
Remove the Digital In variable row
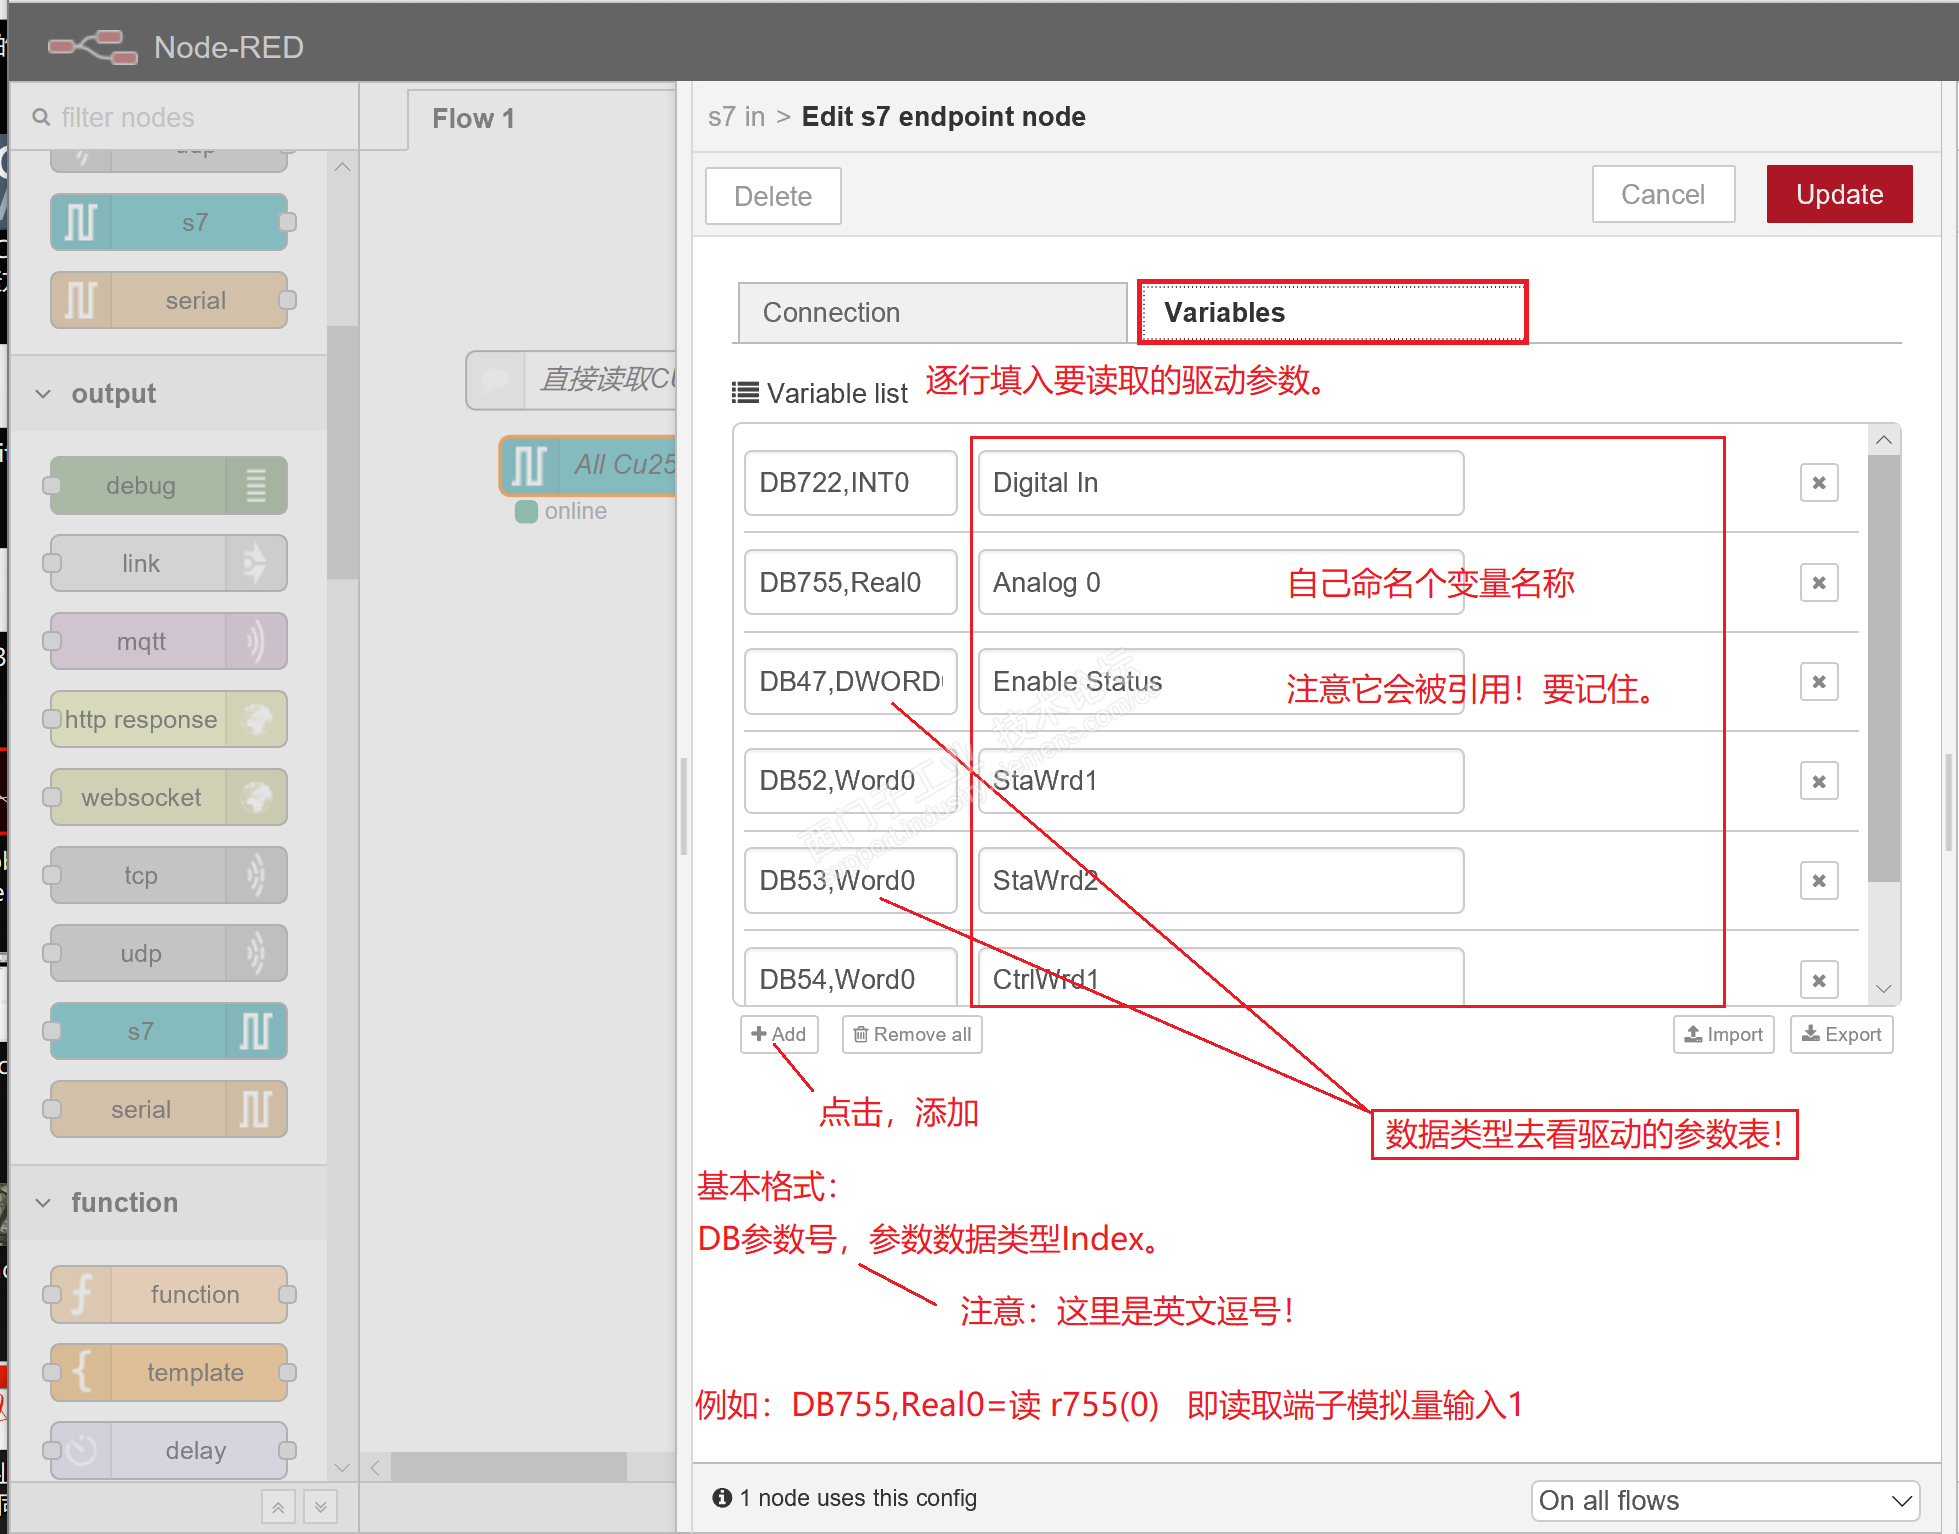tap(1818, 483)
